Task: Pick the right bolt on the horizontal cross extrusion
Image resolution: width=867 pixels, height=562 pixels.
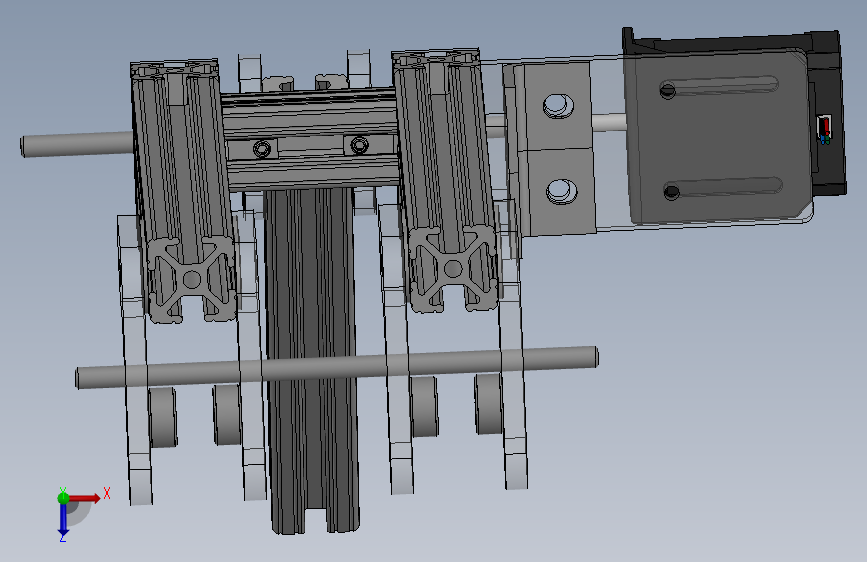Action: [x=359, y=145]
